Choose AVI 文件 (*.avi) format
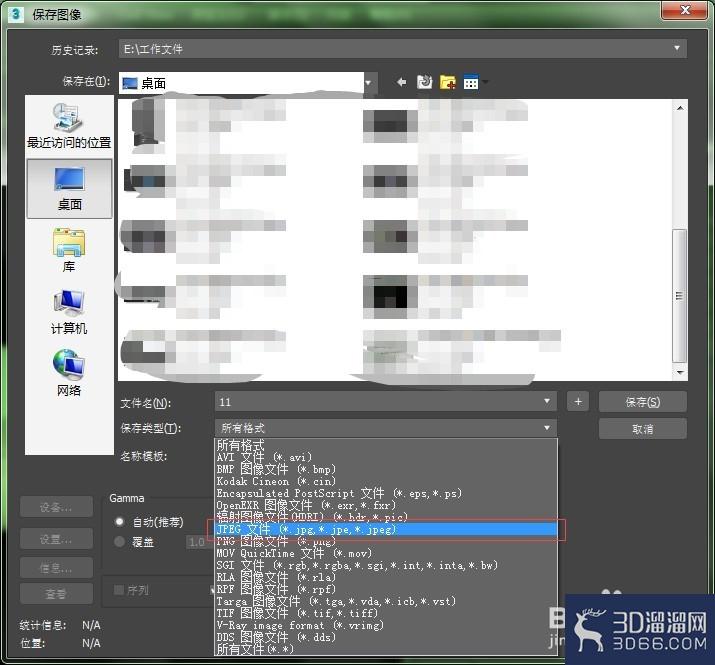Screen dimensions: 715x665 pyautogui.click(x=386, y=457)
